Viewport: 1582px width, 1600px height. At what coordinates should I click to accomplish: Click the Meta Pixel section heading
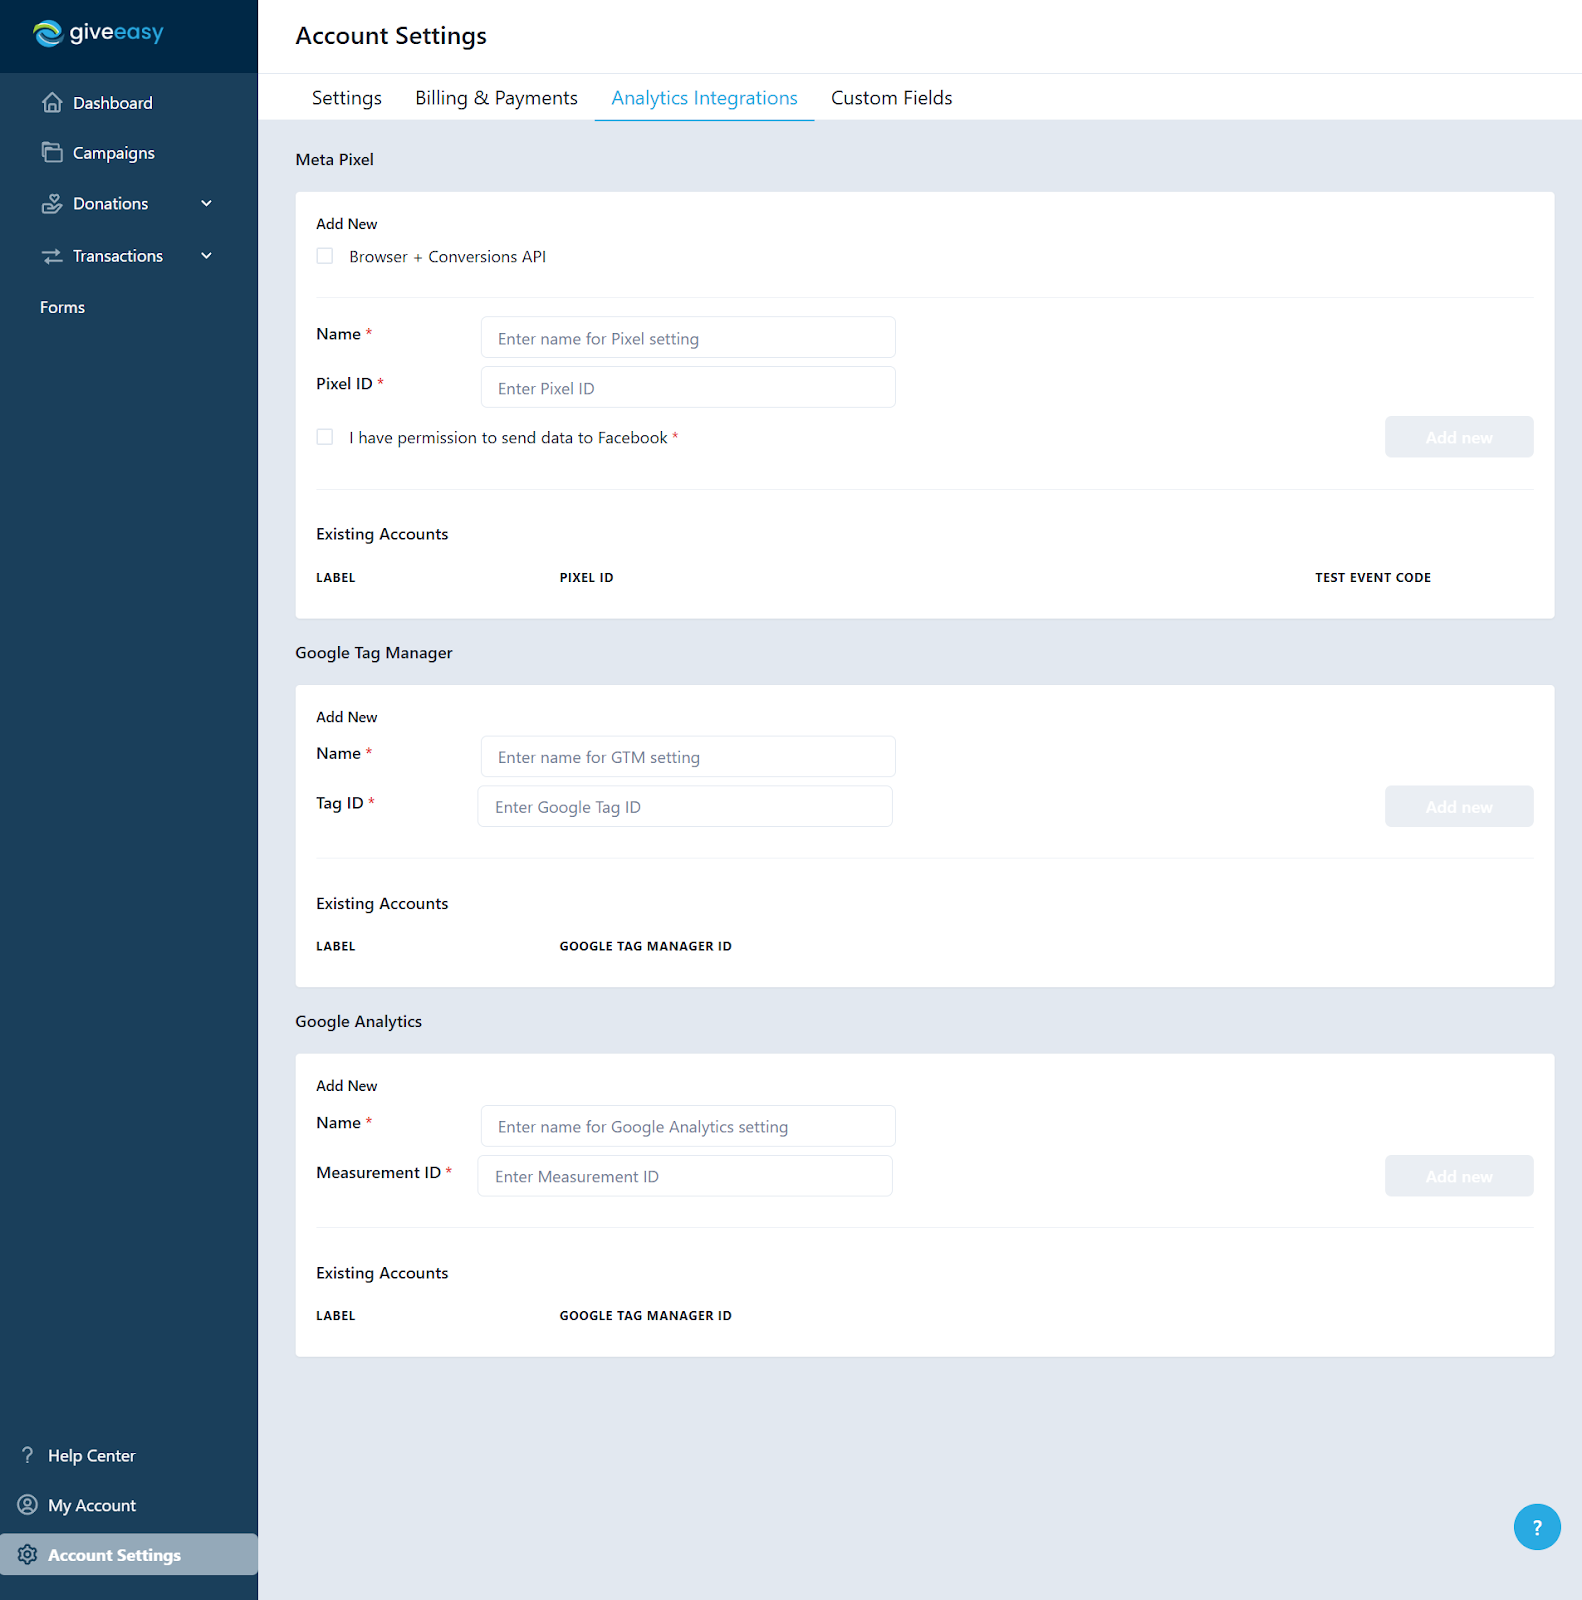[x=335, y=159]
